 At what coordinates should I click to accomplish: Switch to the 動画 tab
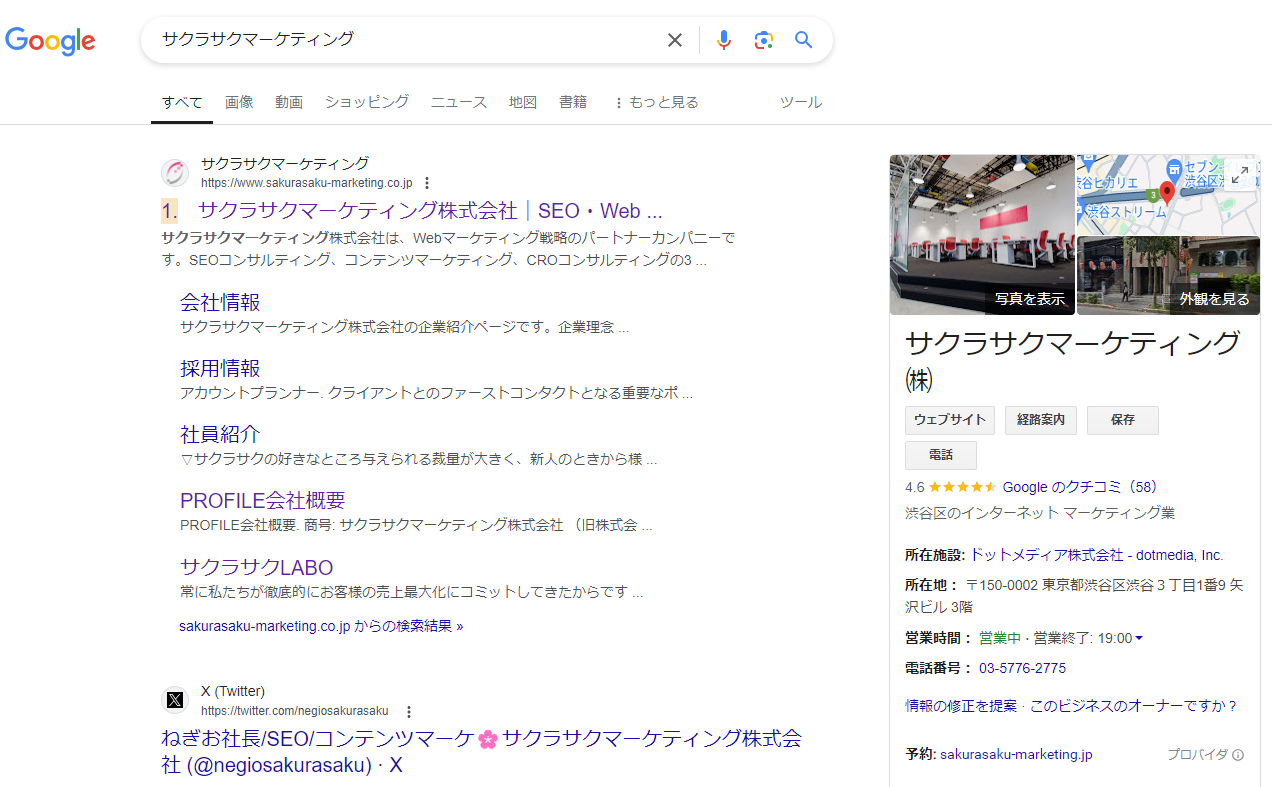point(289,102)
